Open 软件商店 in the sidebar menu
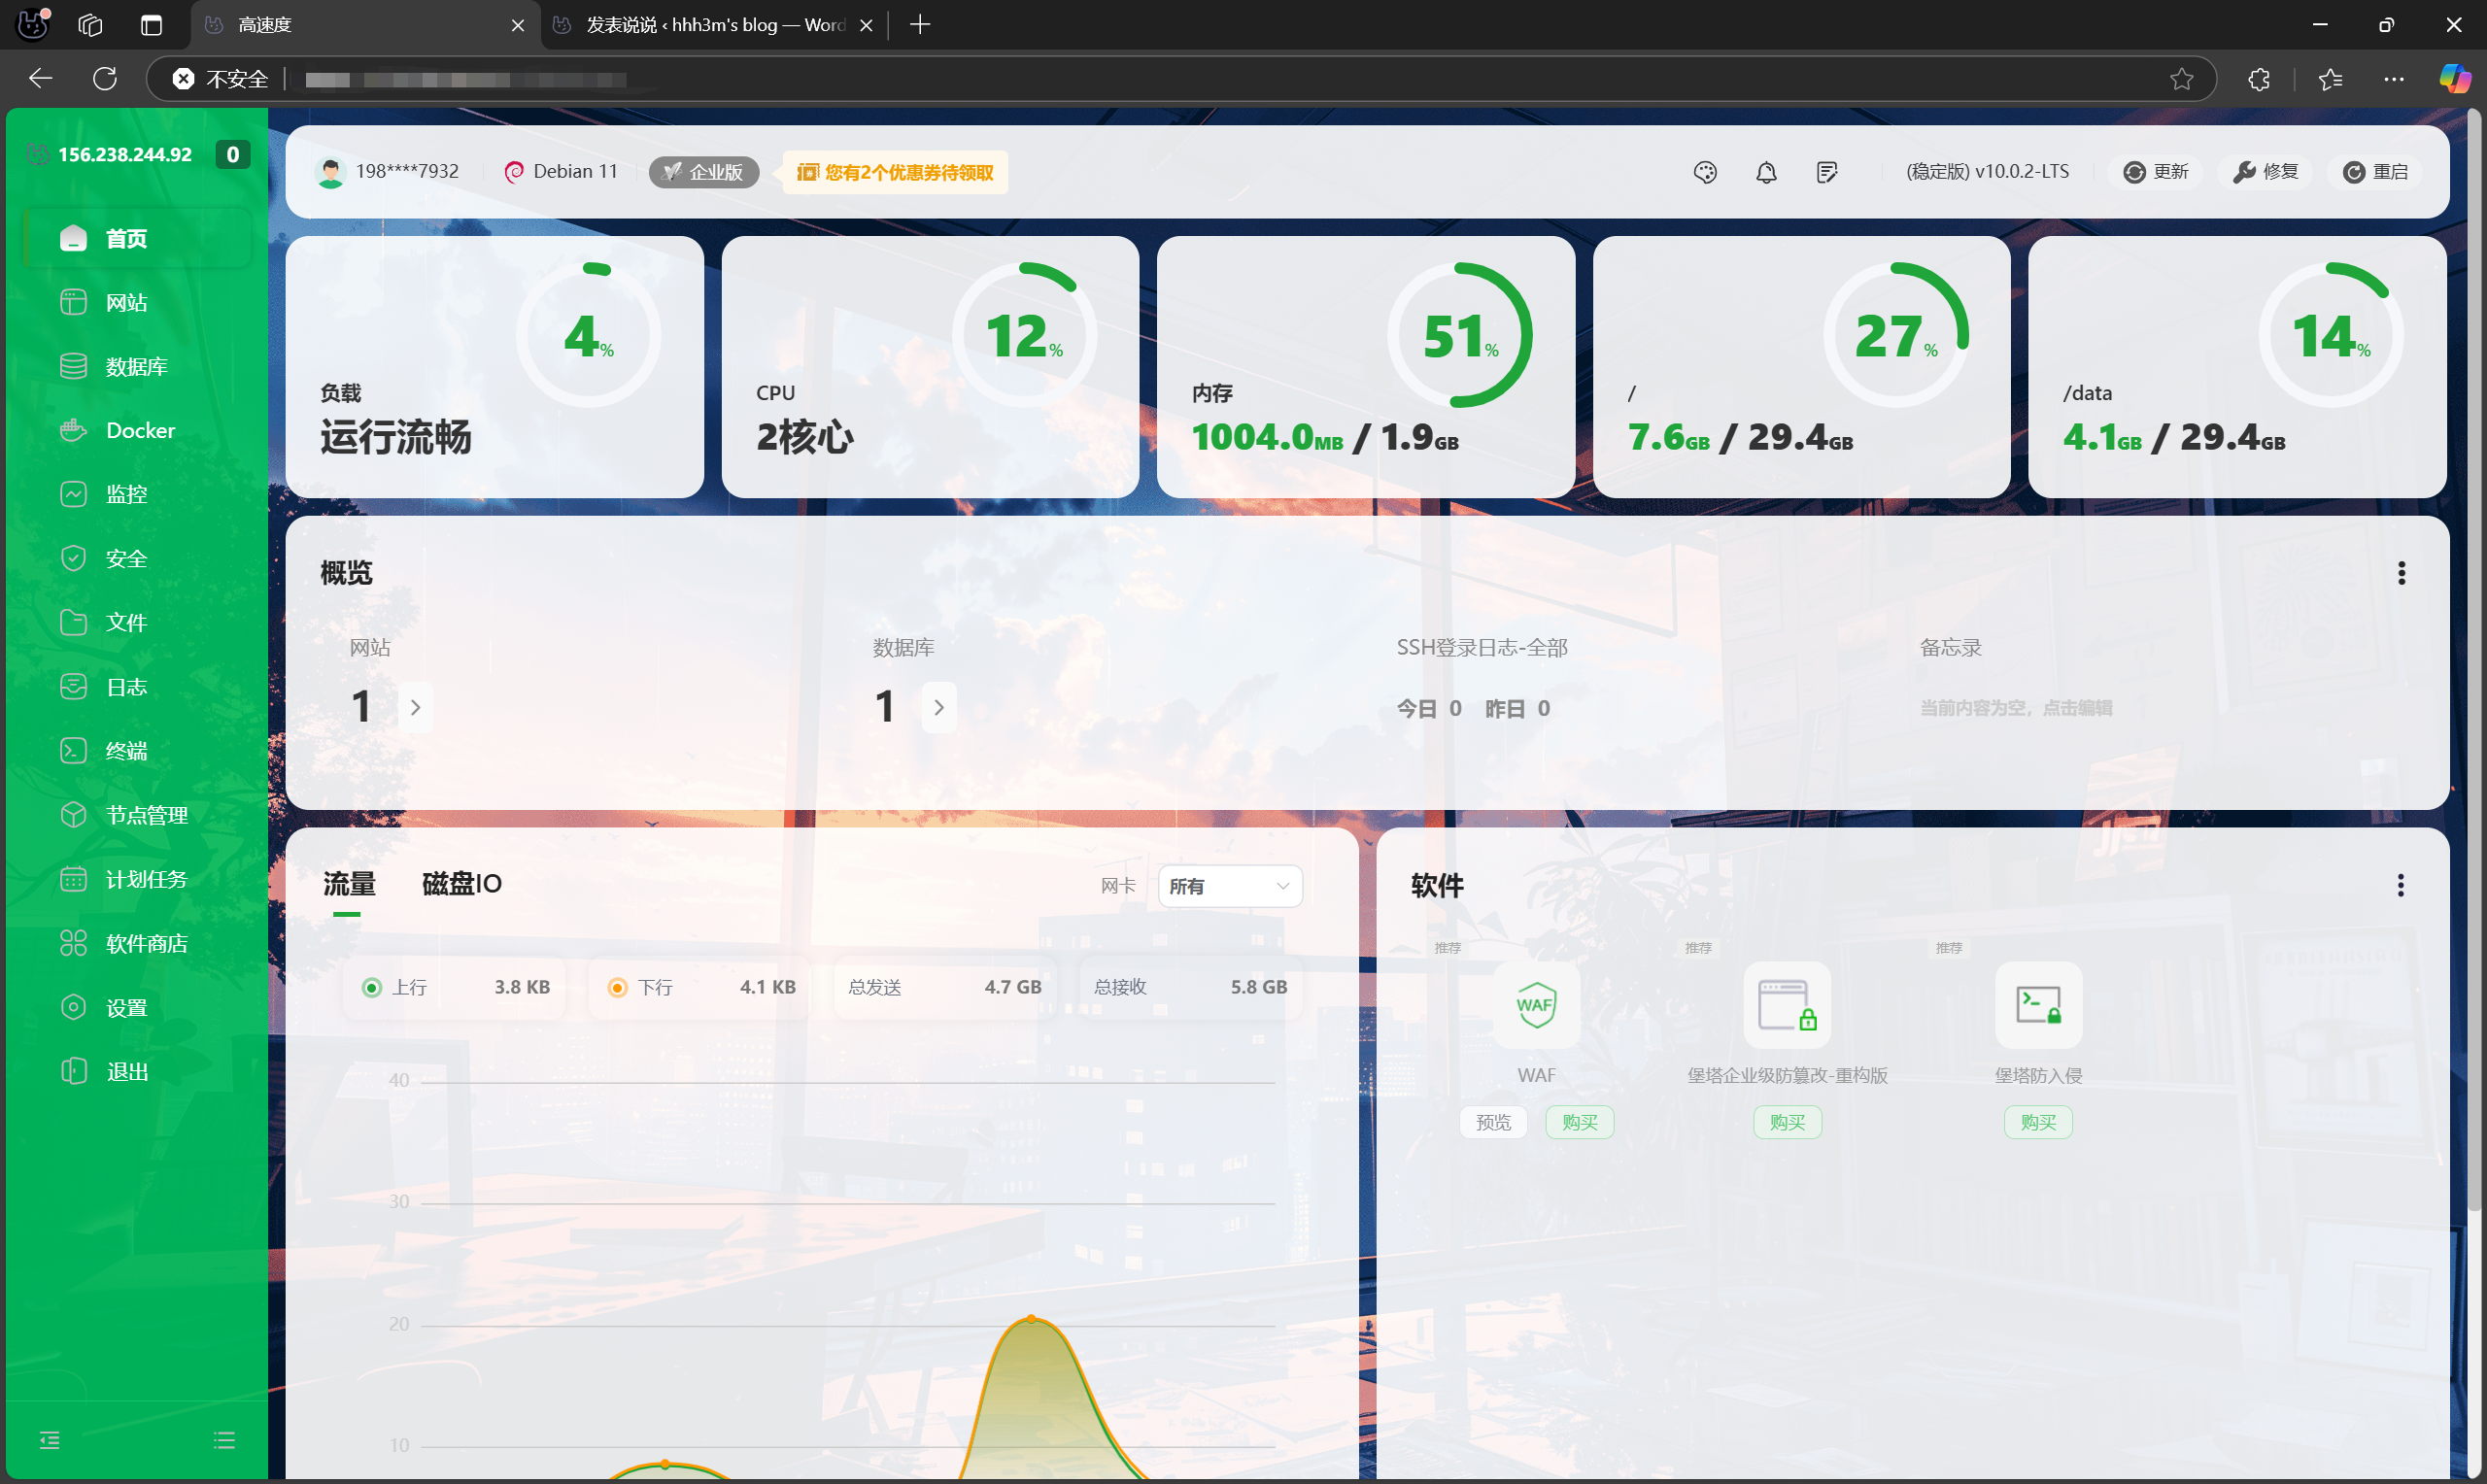Image resolution: width=2487 pixels, height=1484 pixels. point(146,943)
